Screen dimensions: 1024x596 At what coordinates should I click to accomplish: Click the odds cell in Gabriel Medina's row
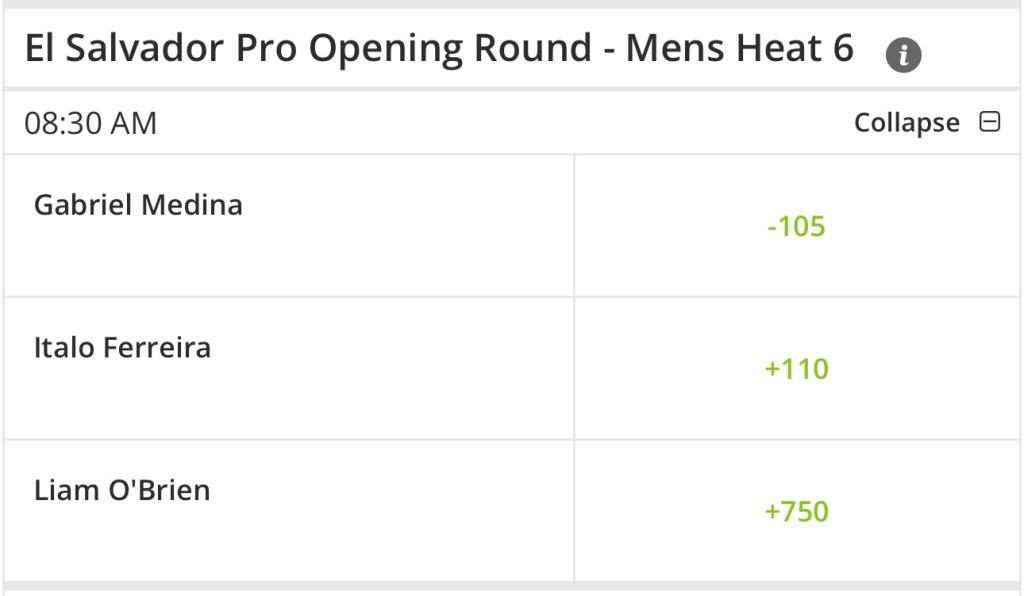tap(796, 226)
